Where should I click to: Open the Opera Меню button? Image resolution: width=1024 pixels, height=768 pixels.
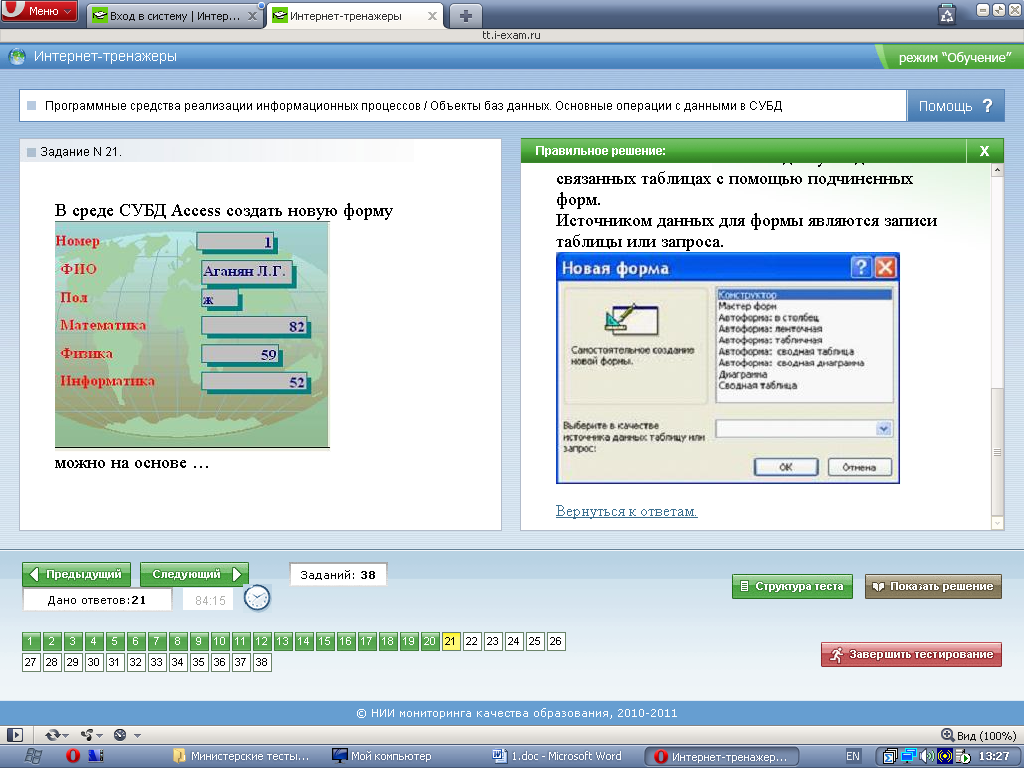(x=39, y=11)
